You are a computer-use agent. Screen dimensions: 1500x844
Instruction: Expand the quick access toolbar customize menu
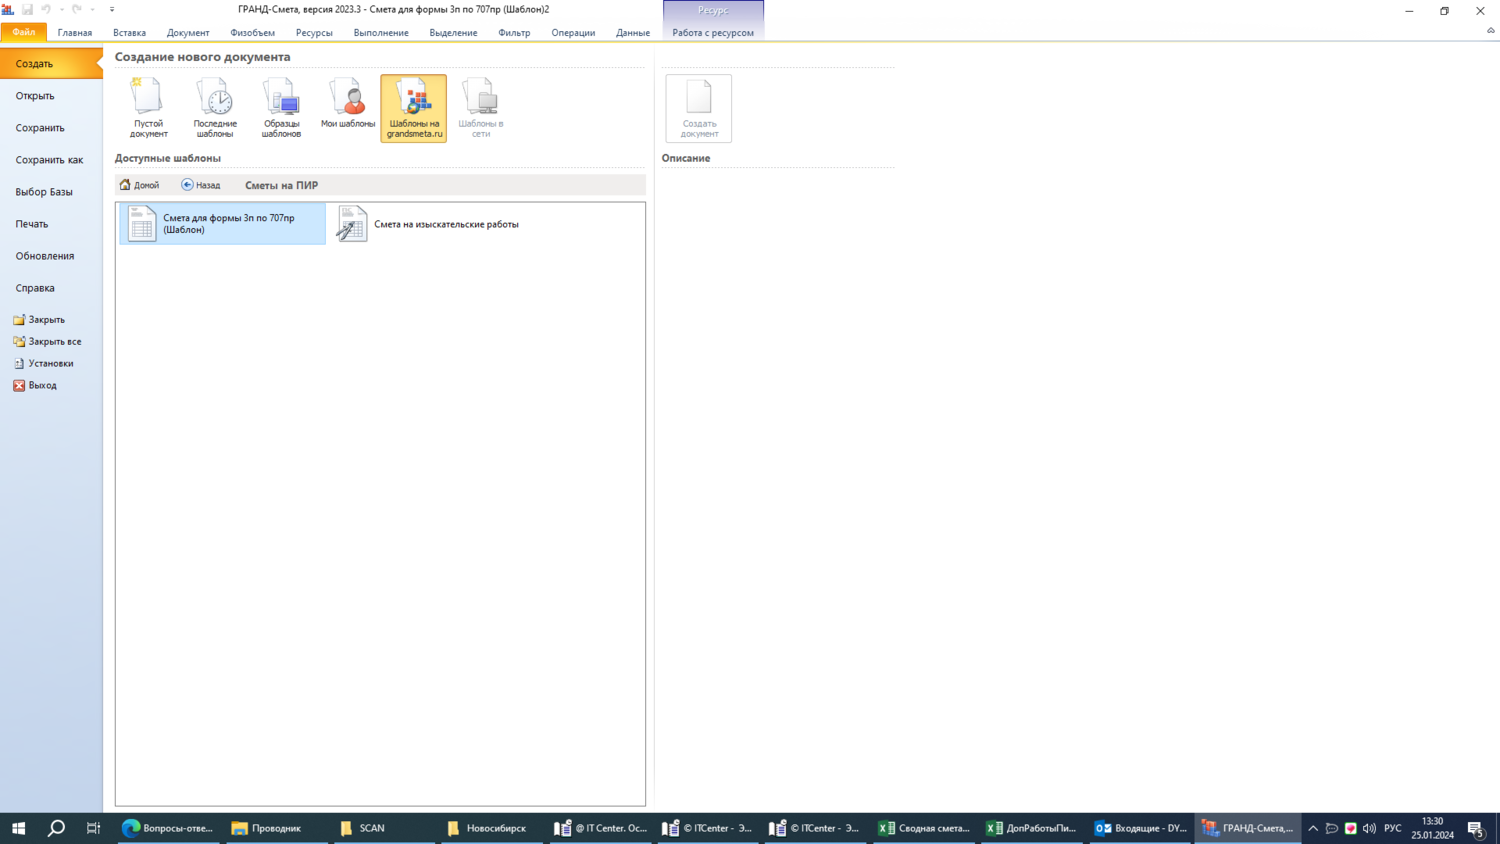click(112, 10)
